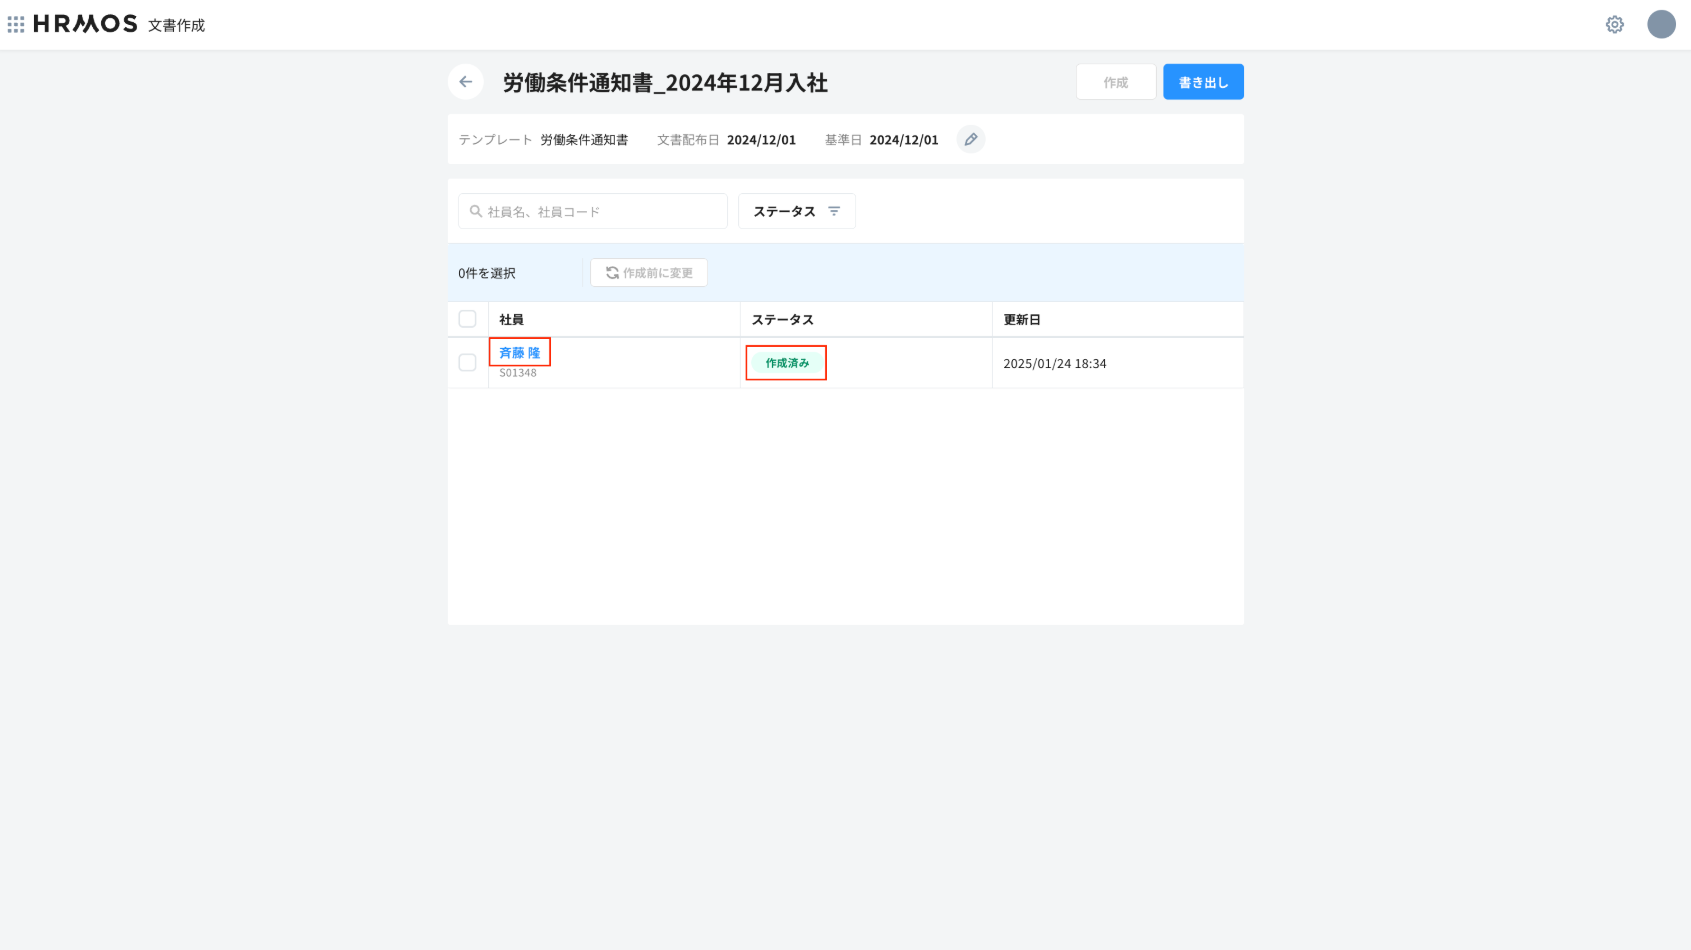Click the 作成前に変更 button
1691x950 pixels.
point(649,273)
